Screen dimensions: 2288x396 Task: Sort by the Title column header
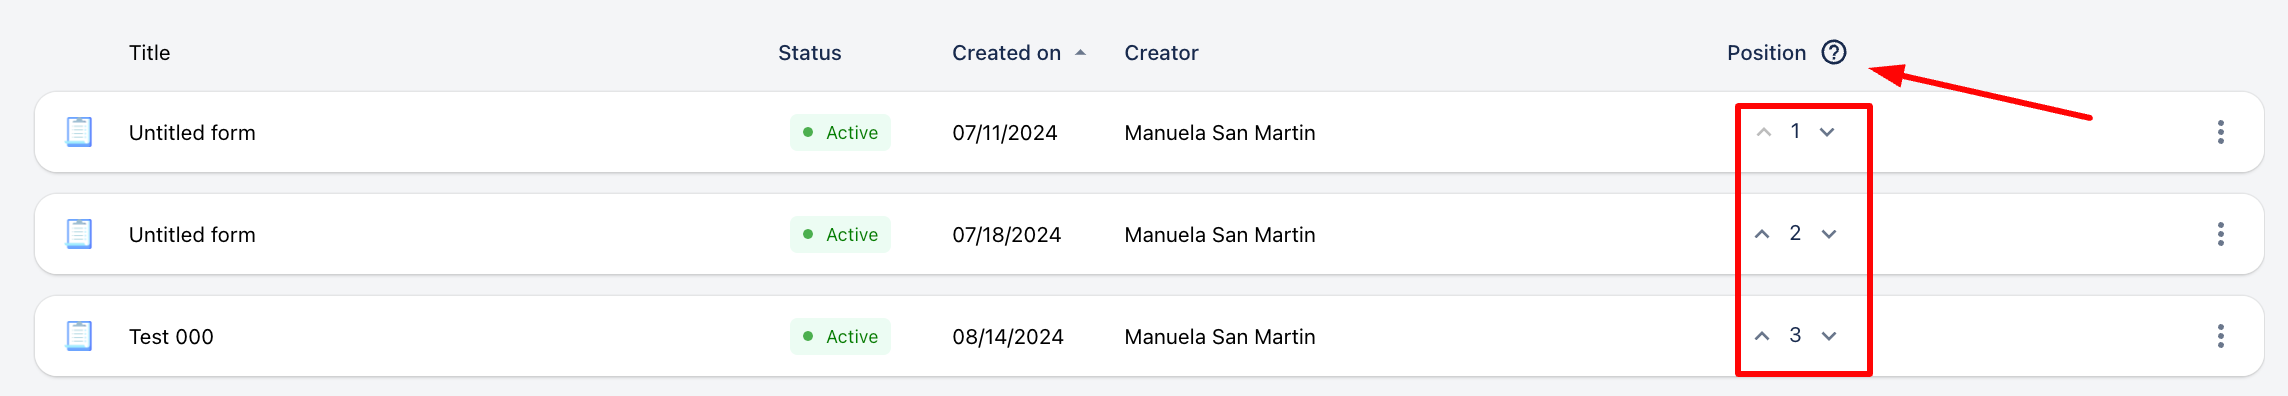(x=149, y=53)
